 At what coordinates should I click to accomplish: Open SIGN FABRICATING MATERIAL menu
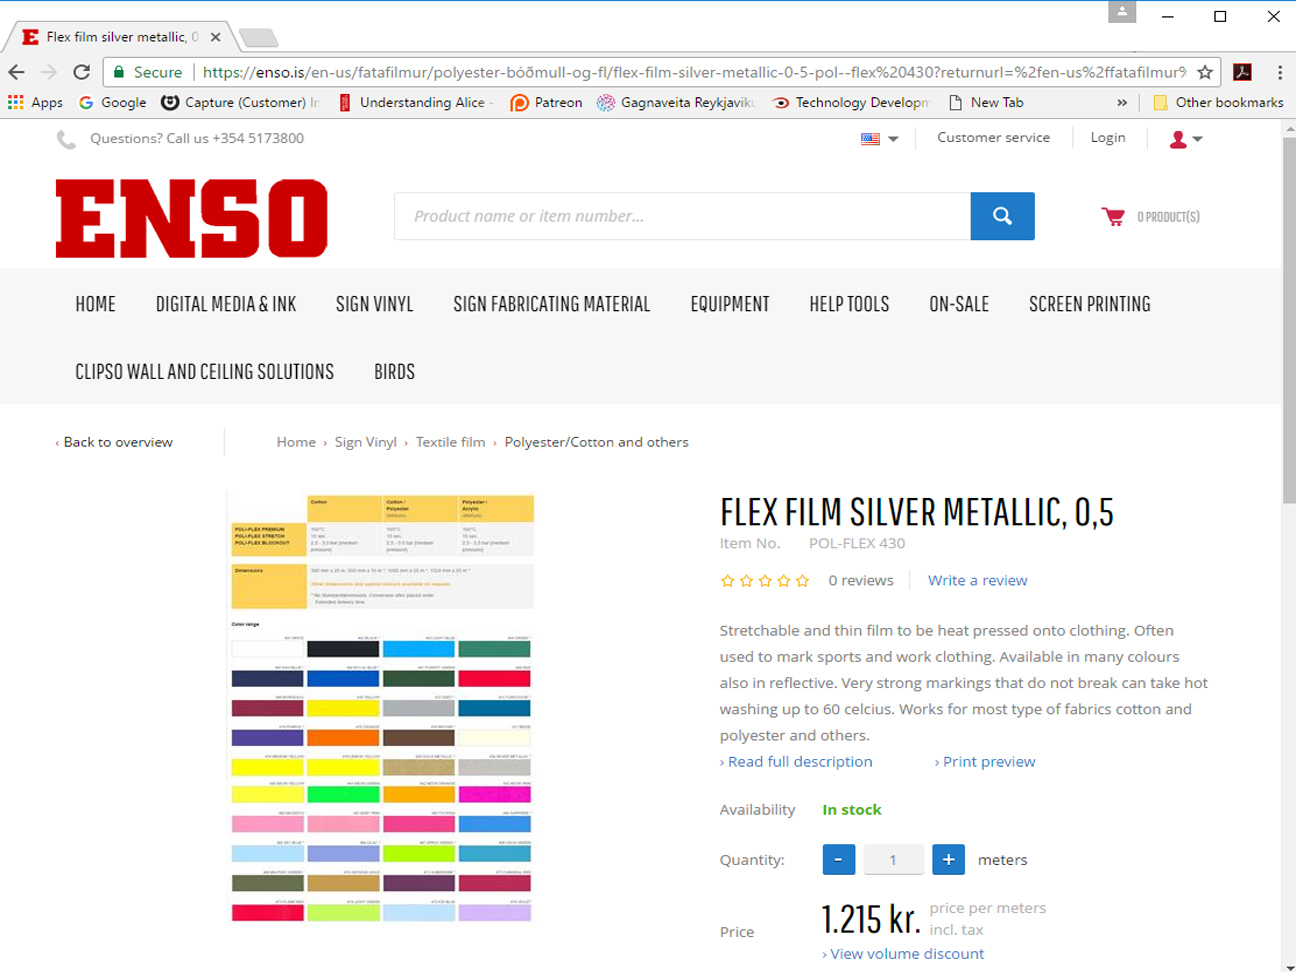click(x=552, y=304)
